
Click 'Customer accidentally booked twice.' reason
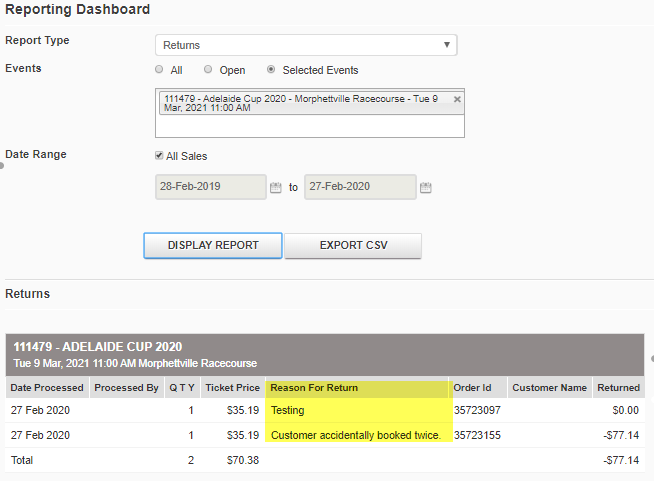[x=356, y=435]
